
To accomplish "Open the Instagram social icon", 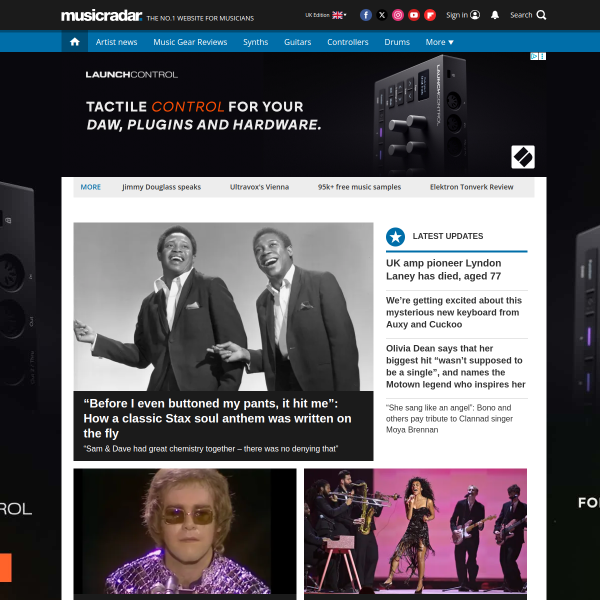I will click(398, 15).
